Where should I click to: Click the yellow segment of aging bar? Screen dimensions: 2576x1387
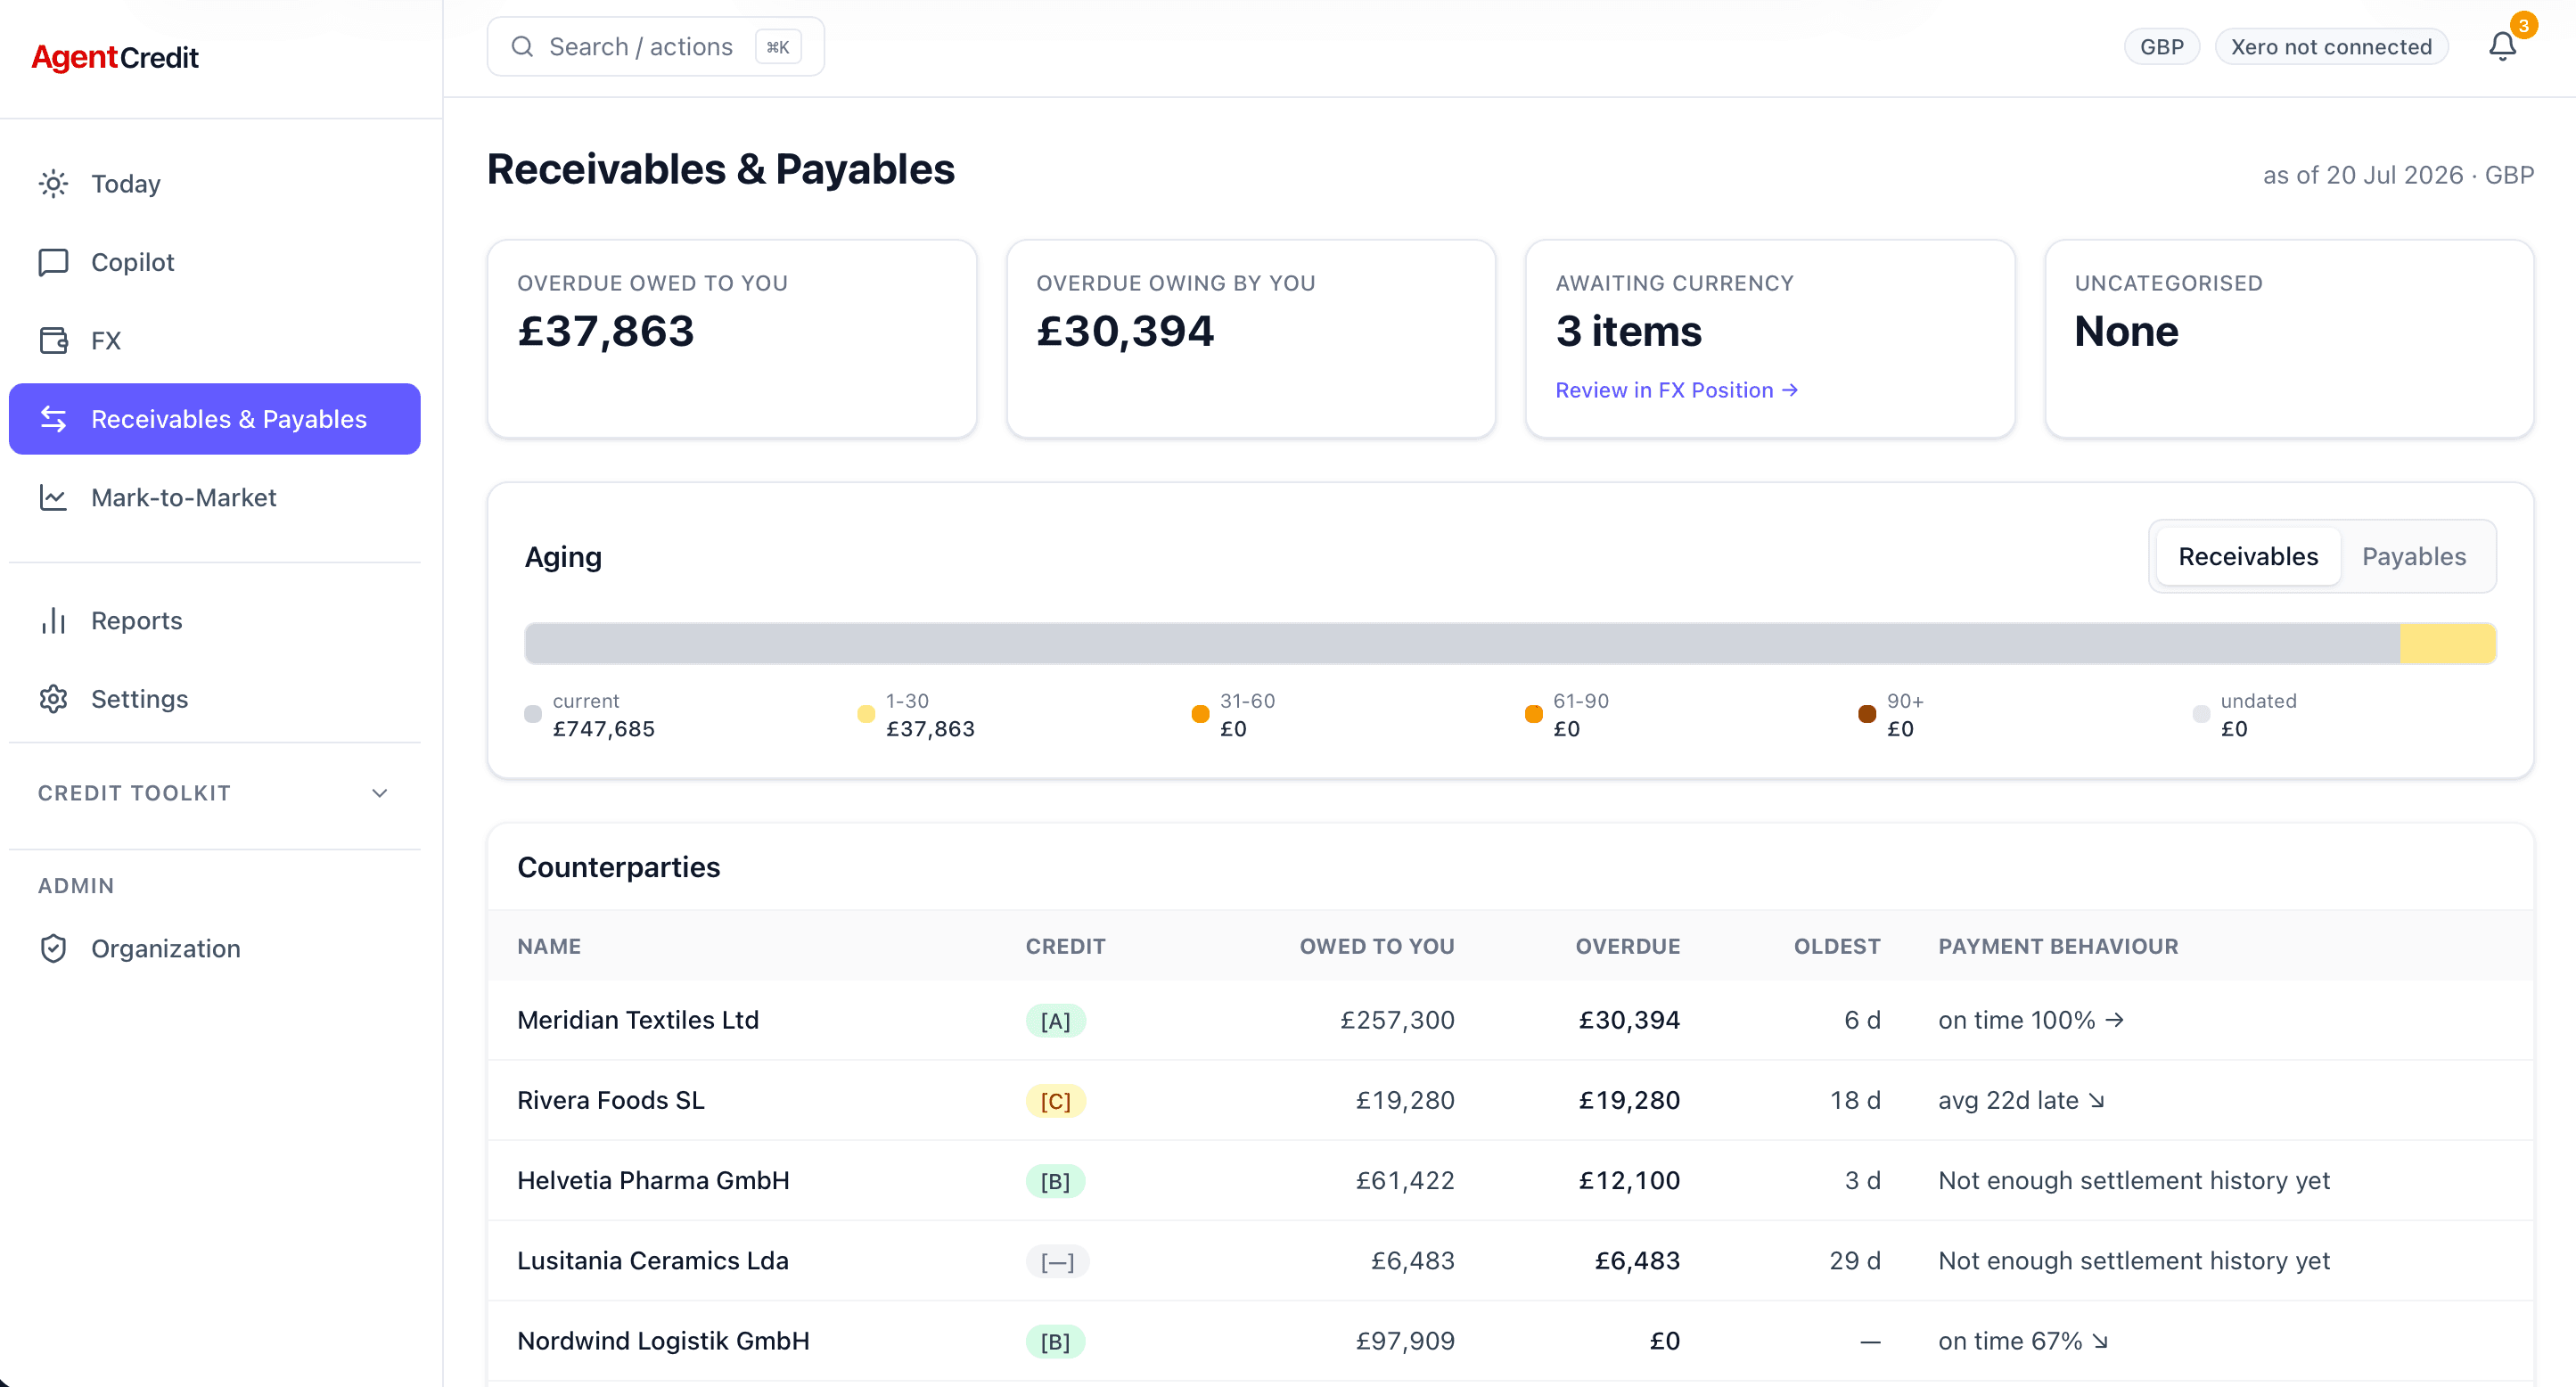(x=2448, y=644)
